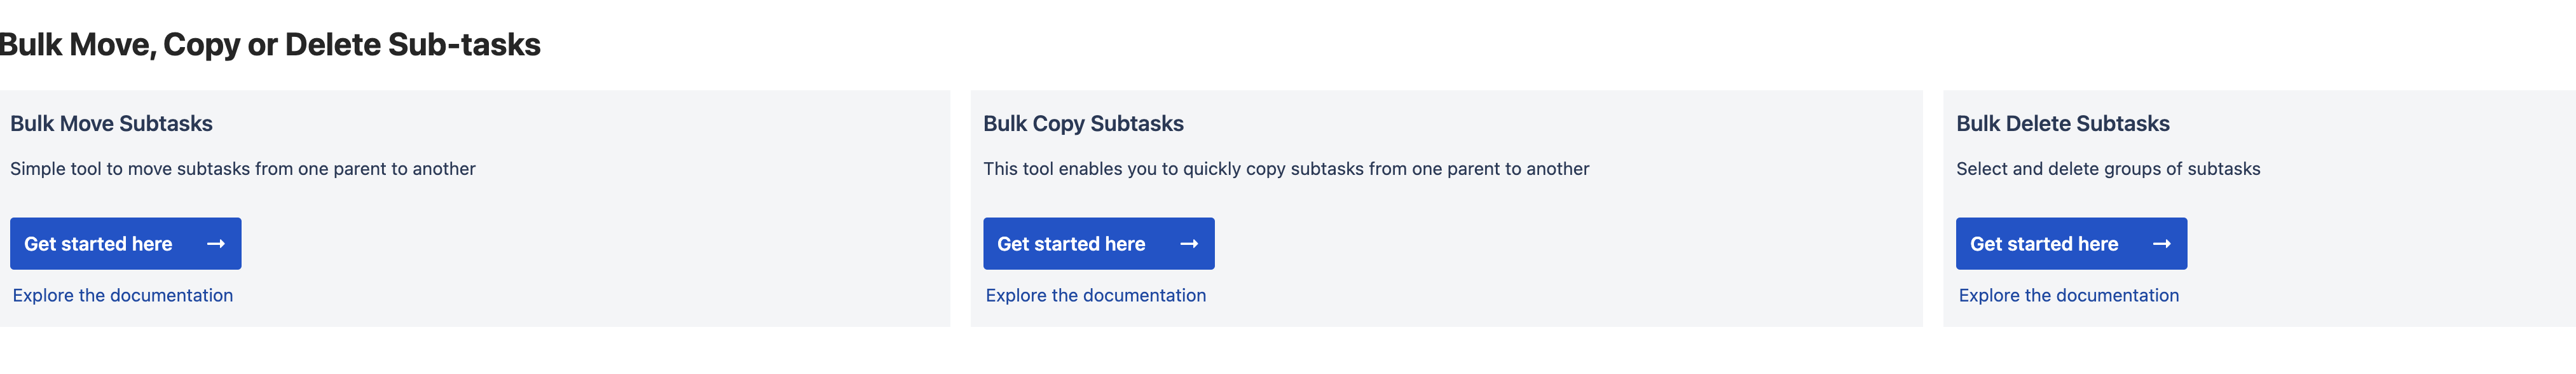
Task: Click the Bulk Delete Subtasks card title
Action: tap(2063, 124)
